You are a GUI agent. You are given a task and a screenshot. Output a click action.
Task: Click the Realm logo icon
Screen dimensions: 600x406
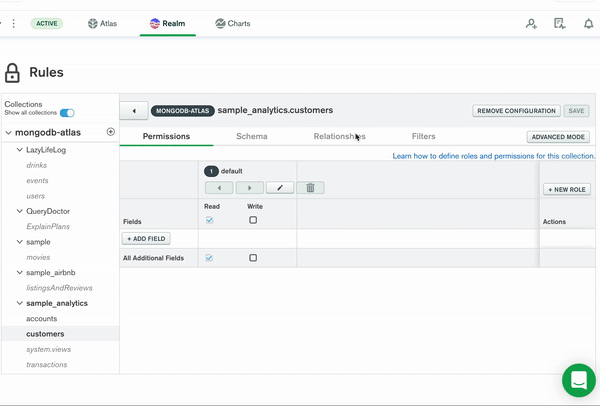pyautogui.click(x=155, y=23)
